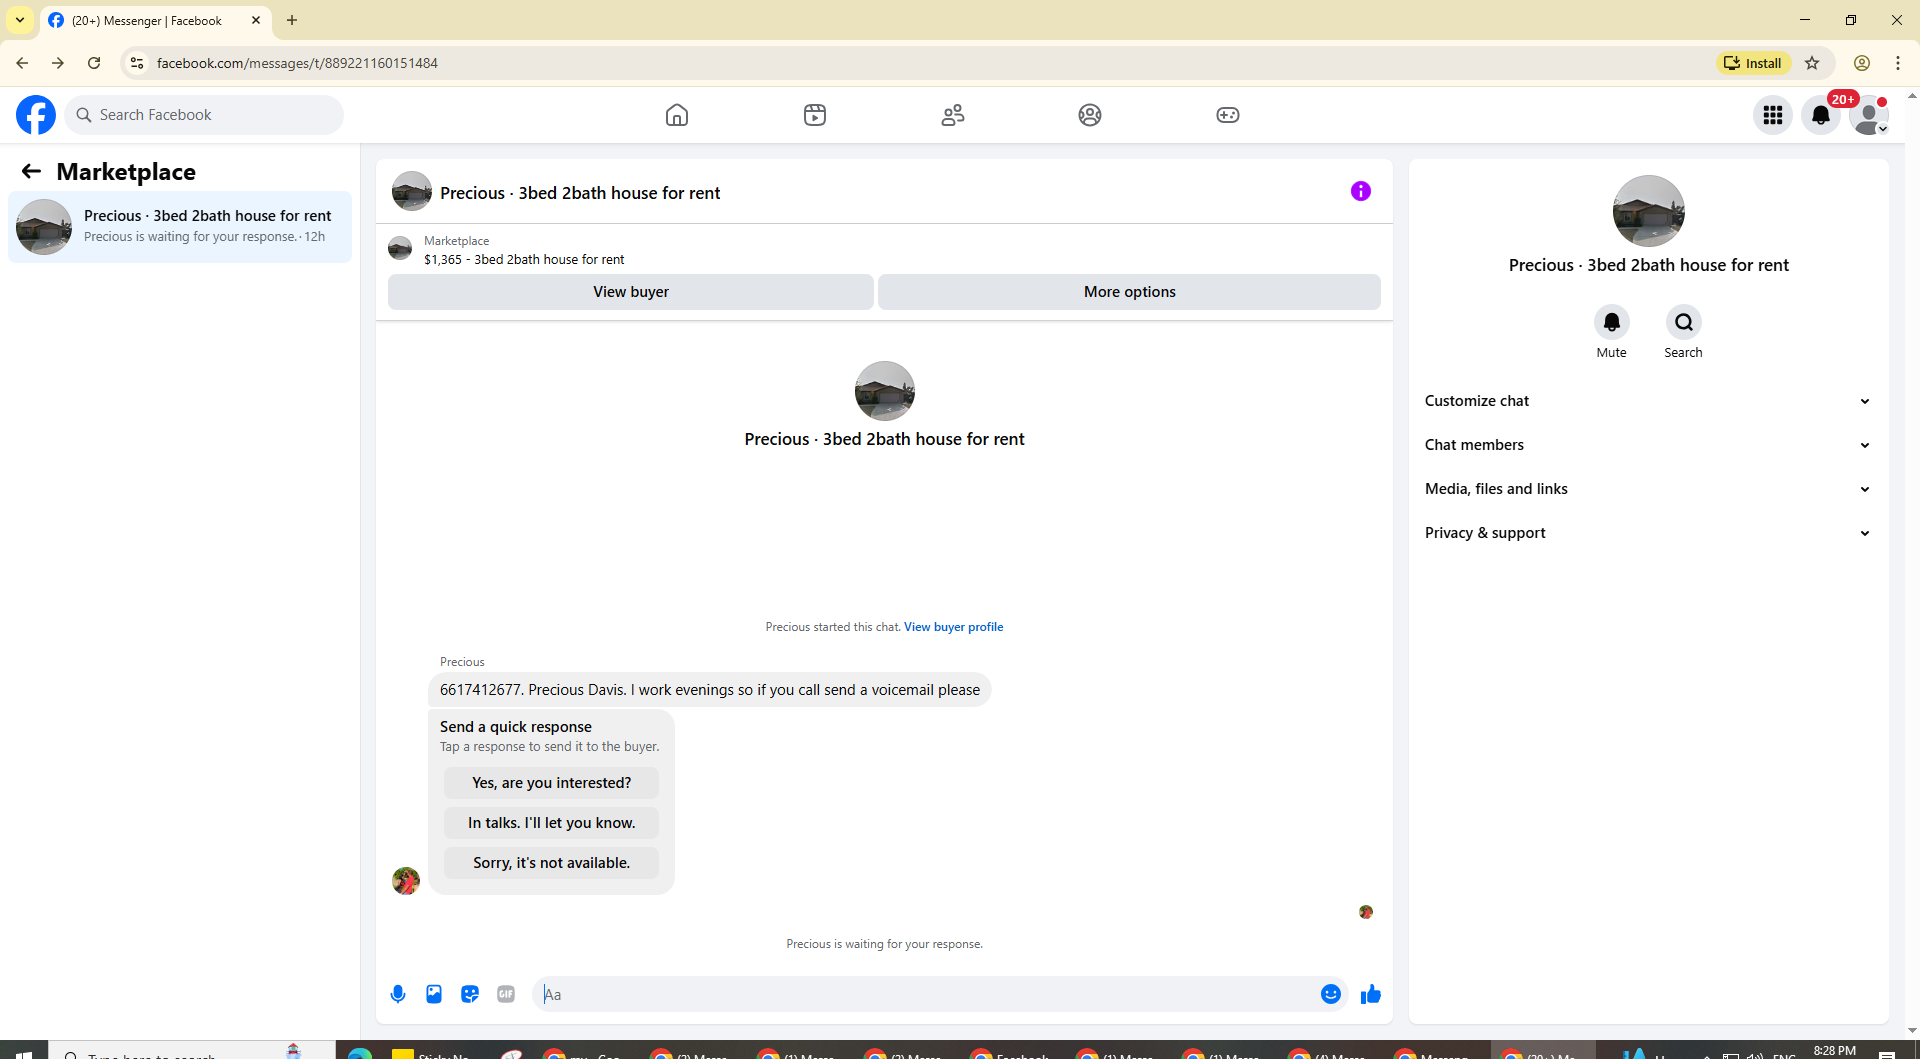Open the Video tab icon
This screenshot has width=1920, height=1059.
[x=815, y=115]
